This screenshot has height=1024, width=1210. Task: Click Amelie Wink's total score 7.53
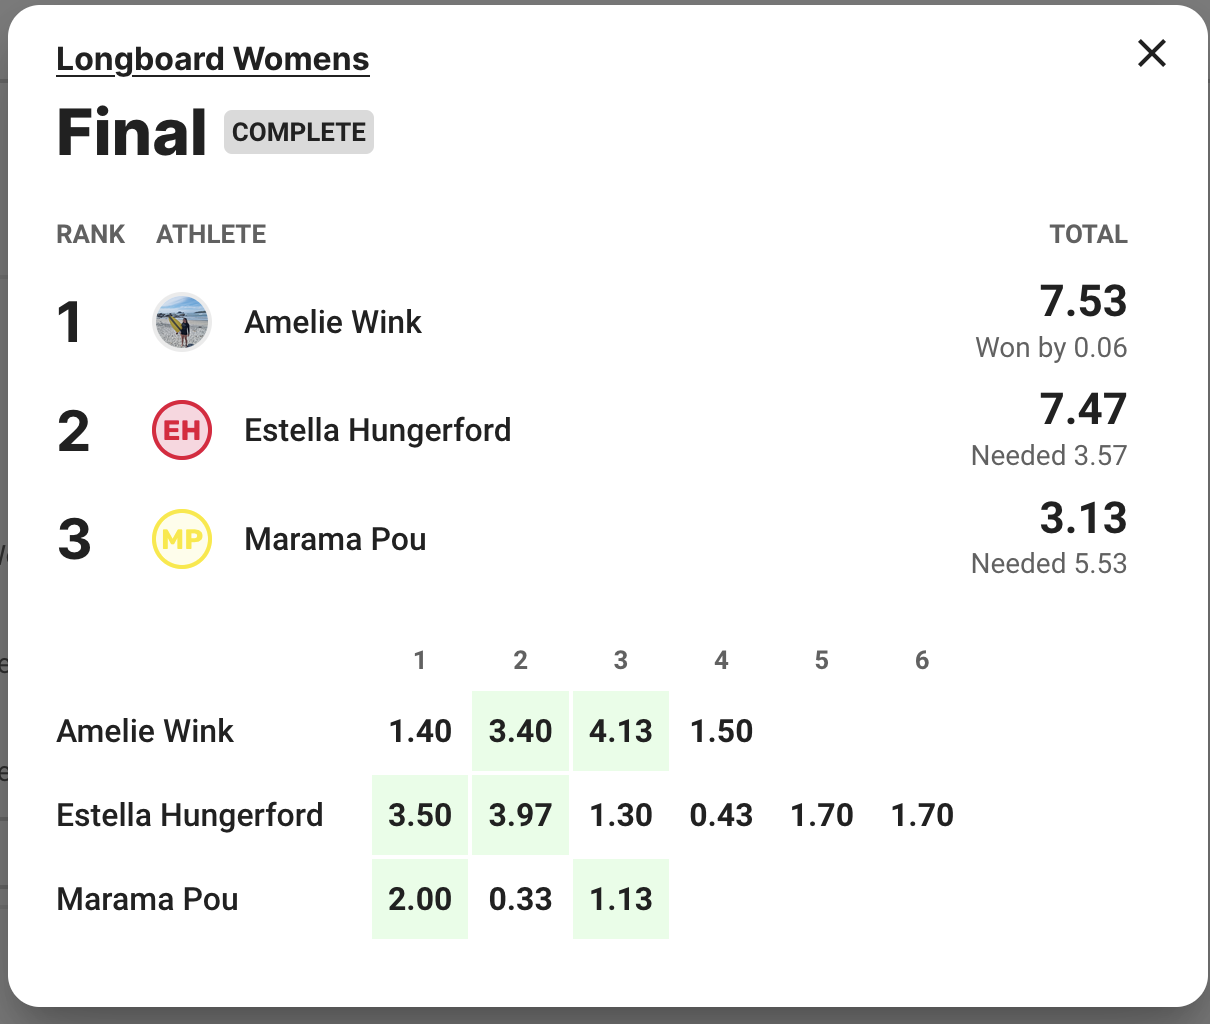click(1083, 301)
